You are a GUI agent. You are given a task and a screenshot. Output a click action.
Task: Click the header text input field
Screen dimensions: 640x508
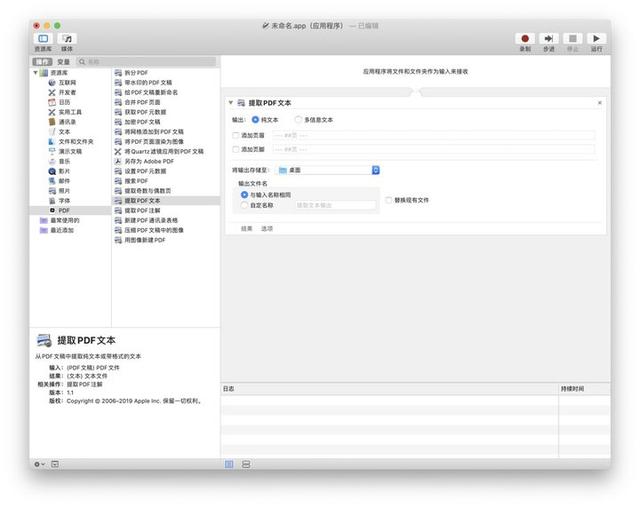tap(433, 135)
